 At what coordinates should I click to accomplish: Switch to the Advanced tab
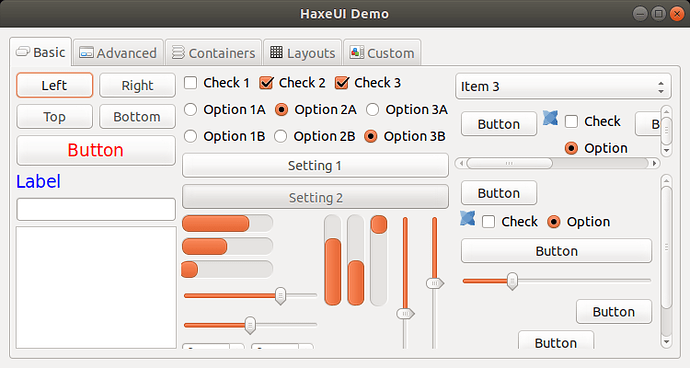tap(118, 53)
